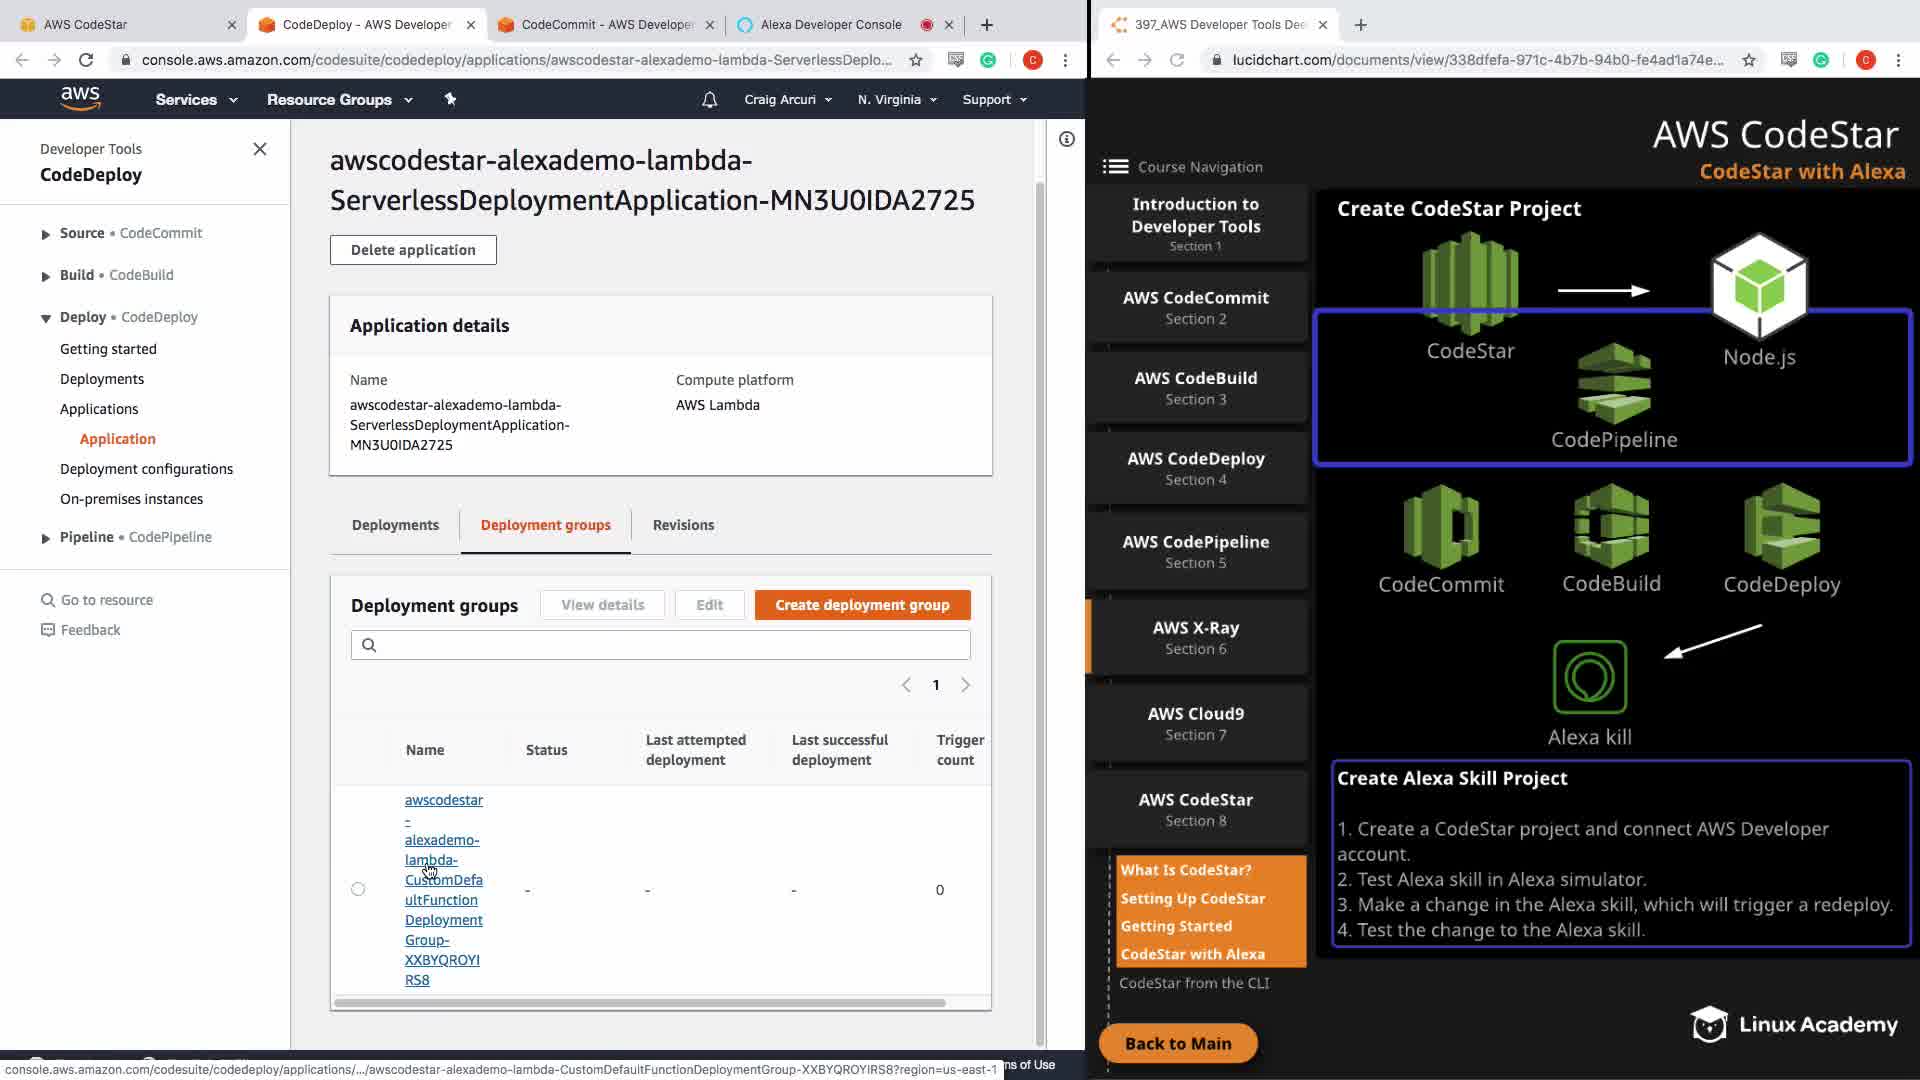The height and width of the screenshot is (1080, 1920).
Task: Open the N. Virginia region dropdown
Action: click(897, 100)
